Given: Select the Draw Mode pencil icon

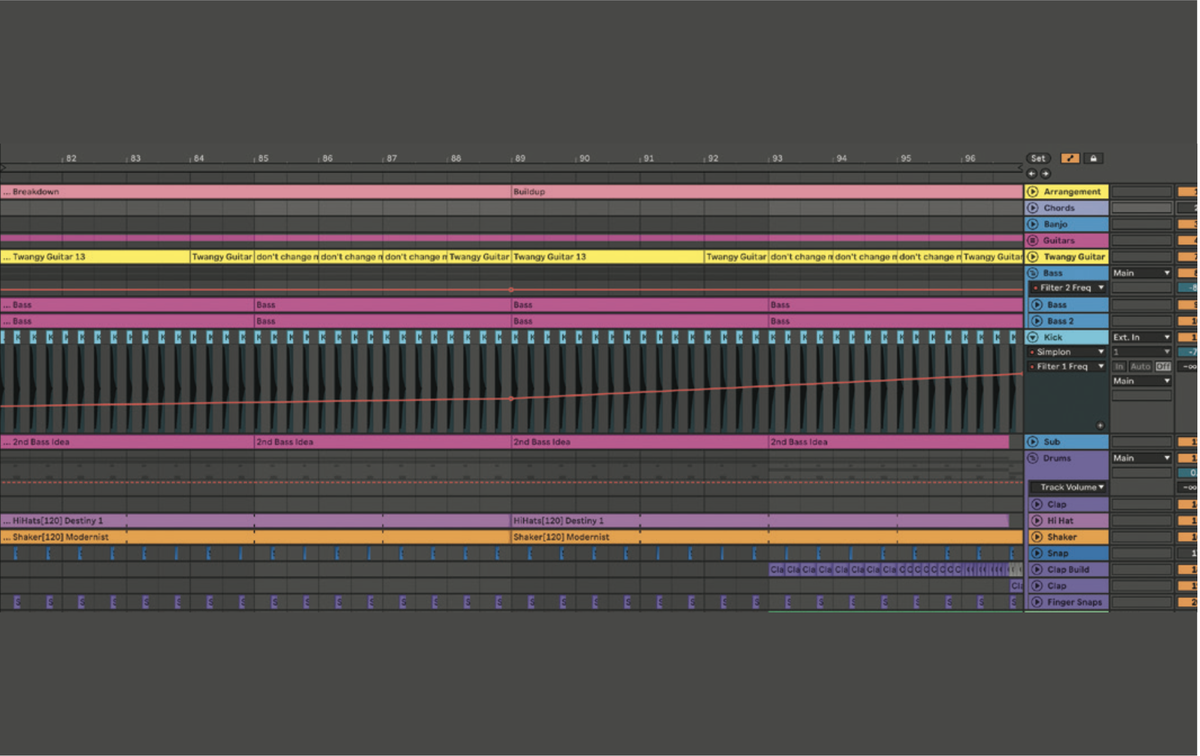Looking at the screenshot, I should click(x=1070, y=158).
